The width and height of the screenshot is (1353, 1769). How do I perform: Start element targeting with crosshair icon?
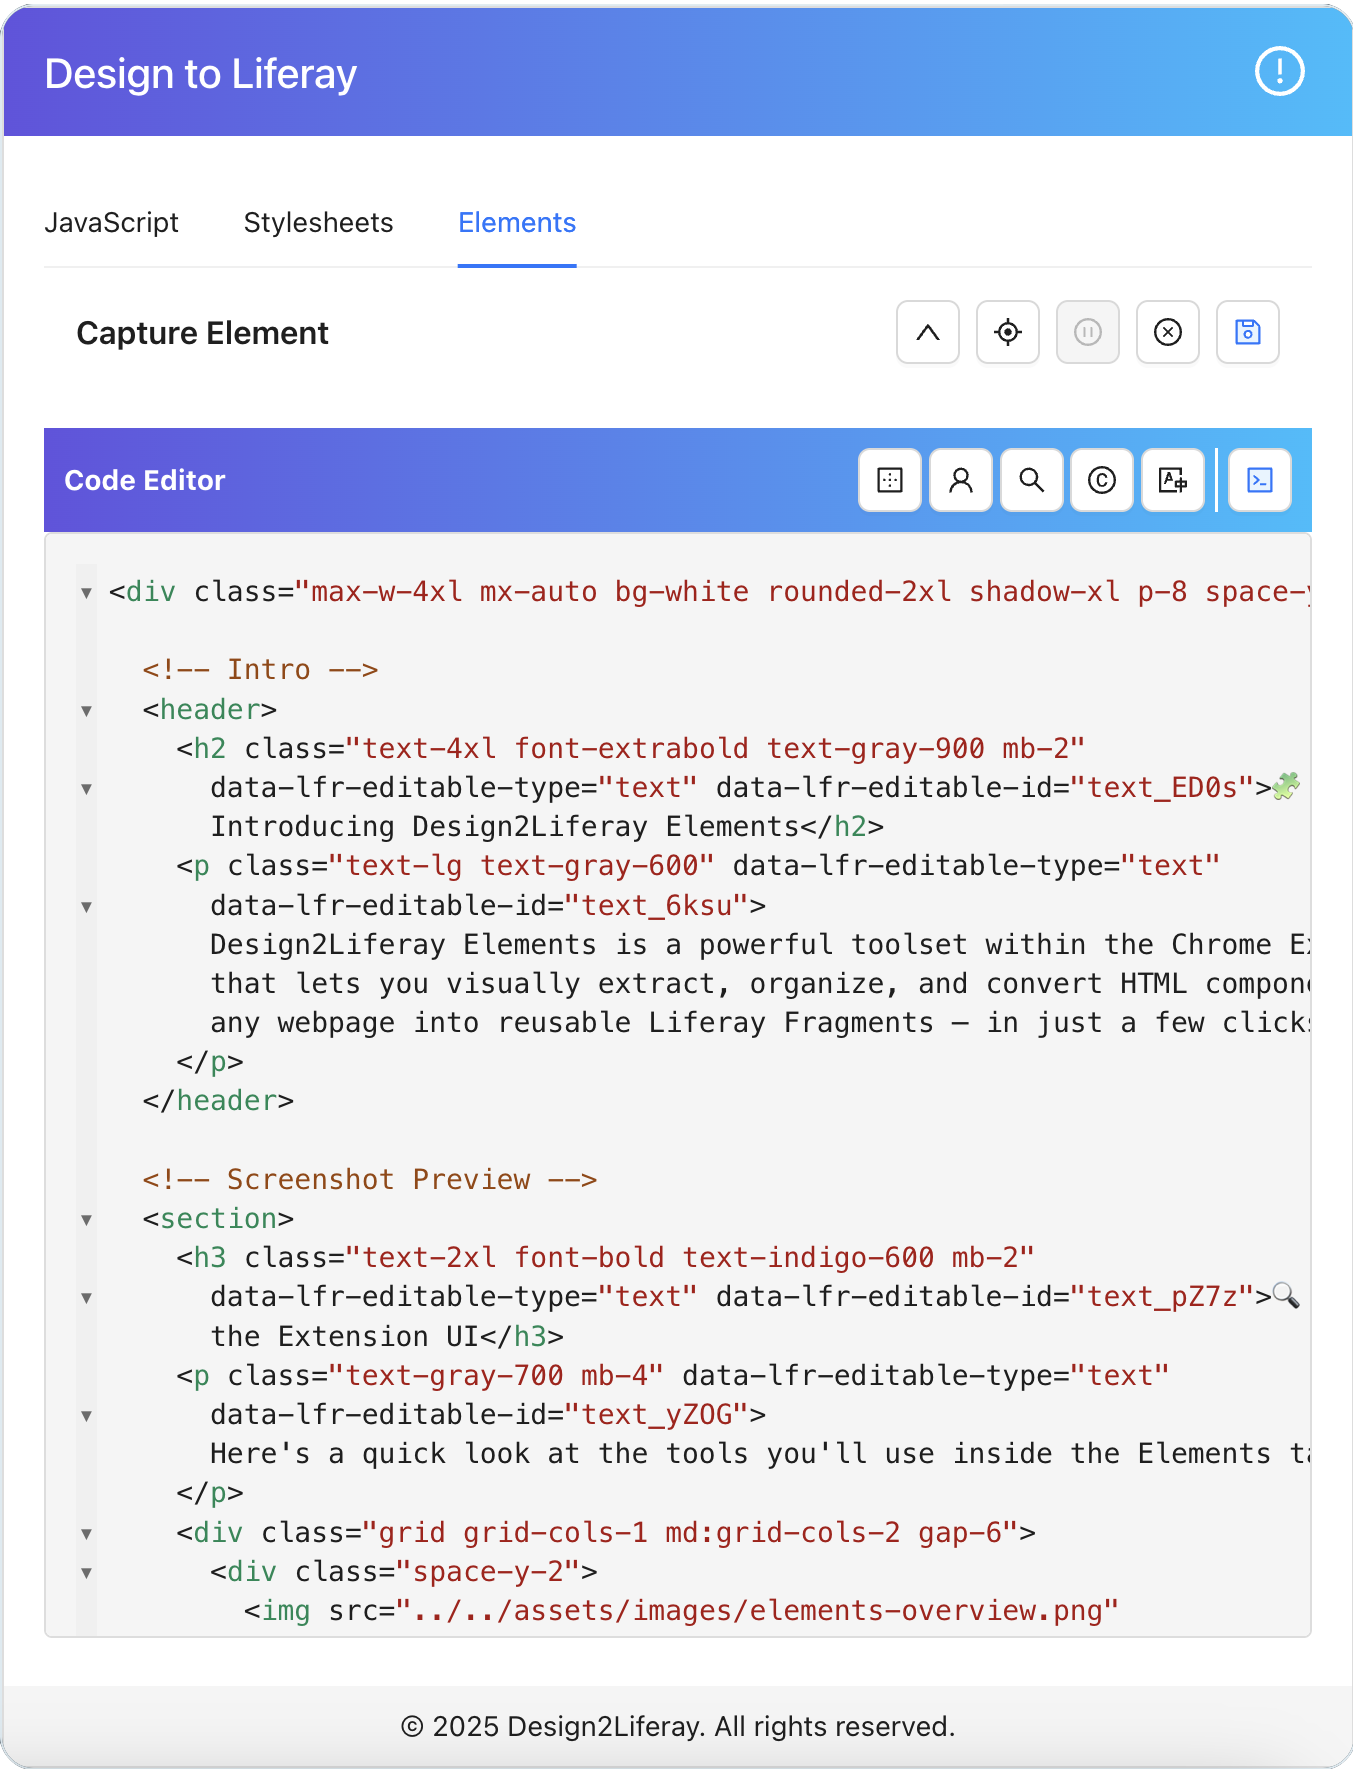pyautogui.click(x=1008, y=332)
